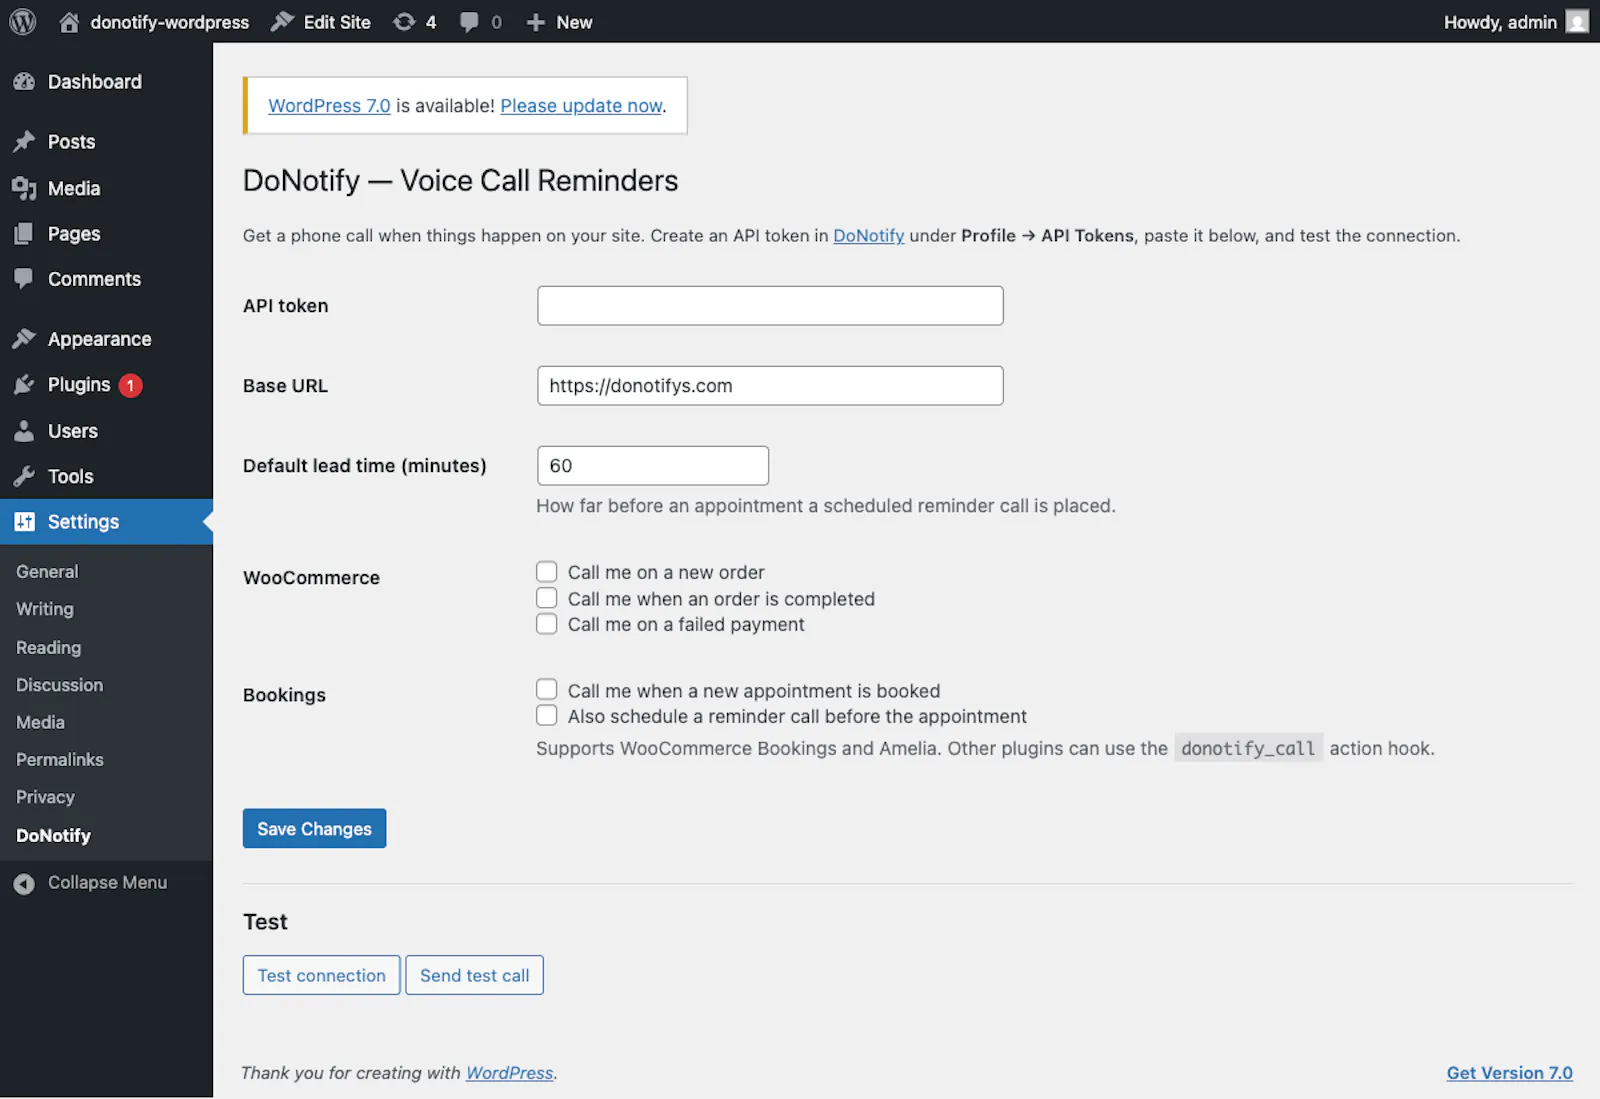Click the admin avatar in the top bar
The width and height of the screenshot is (1600, 1099).
coord(1577,21)
